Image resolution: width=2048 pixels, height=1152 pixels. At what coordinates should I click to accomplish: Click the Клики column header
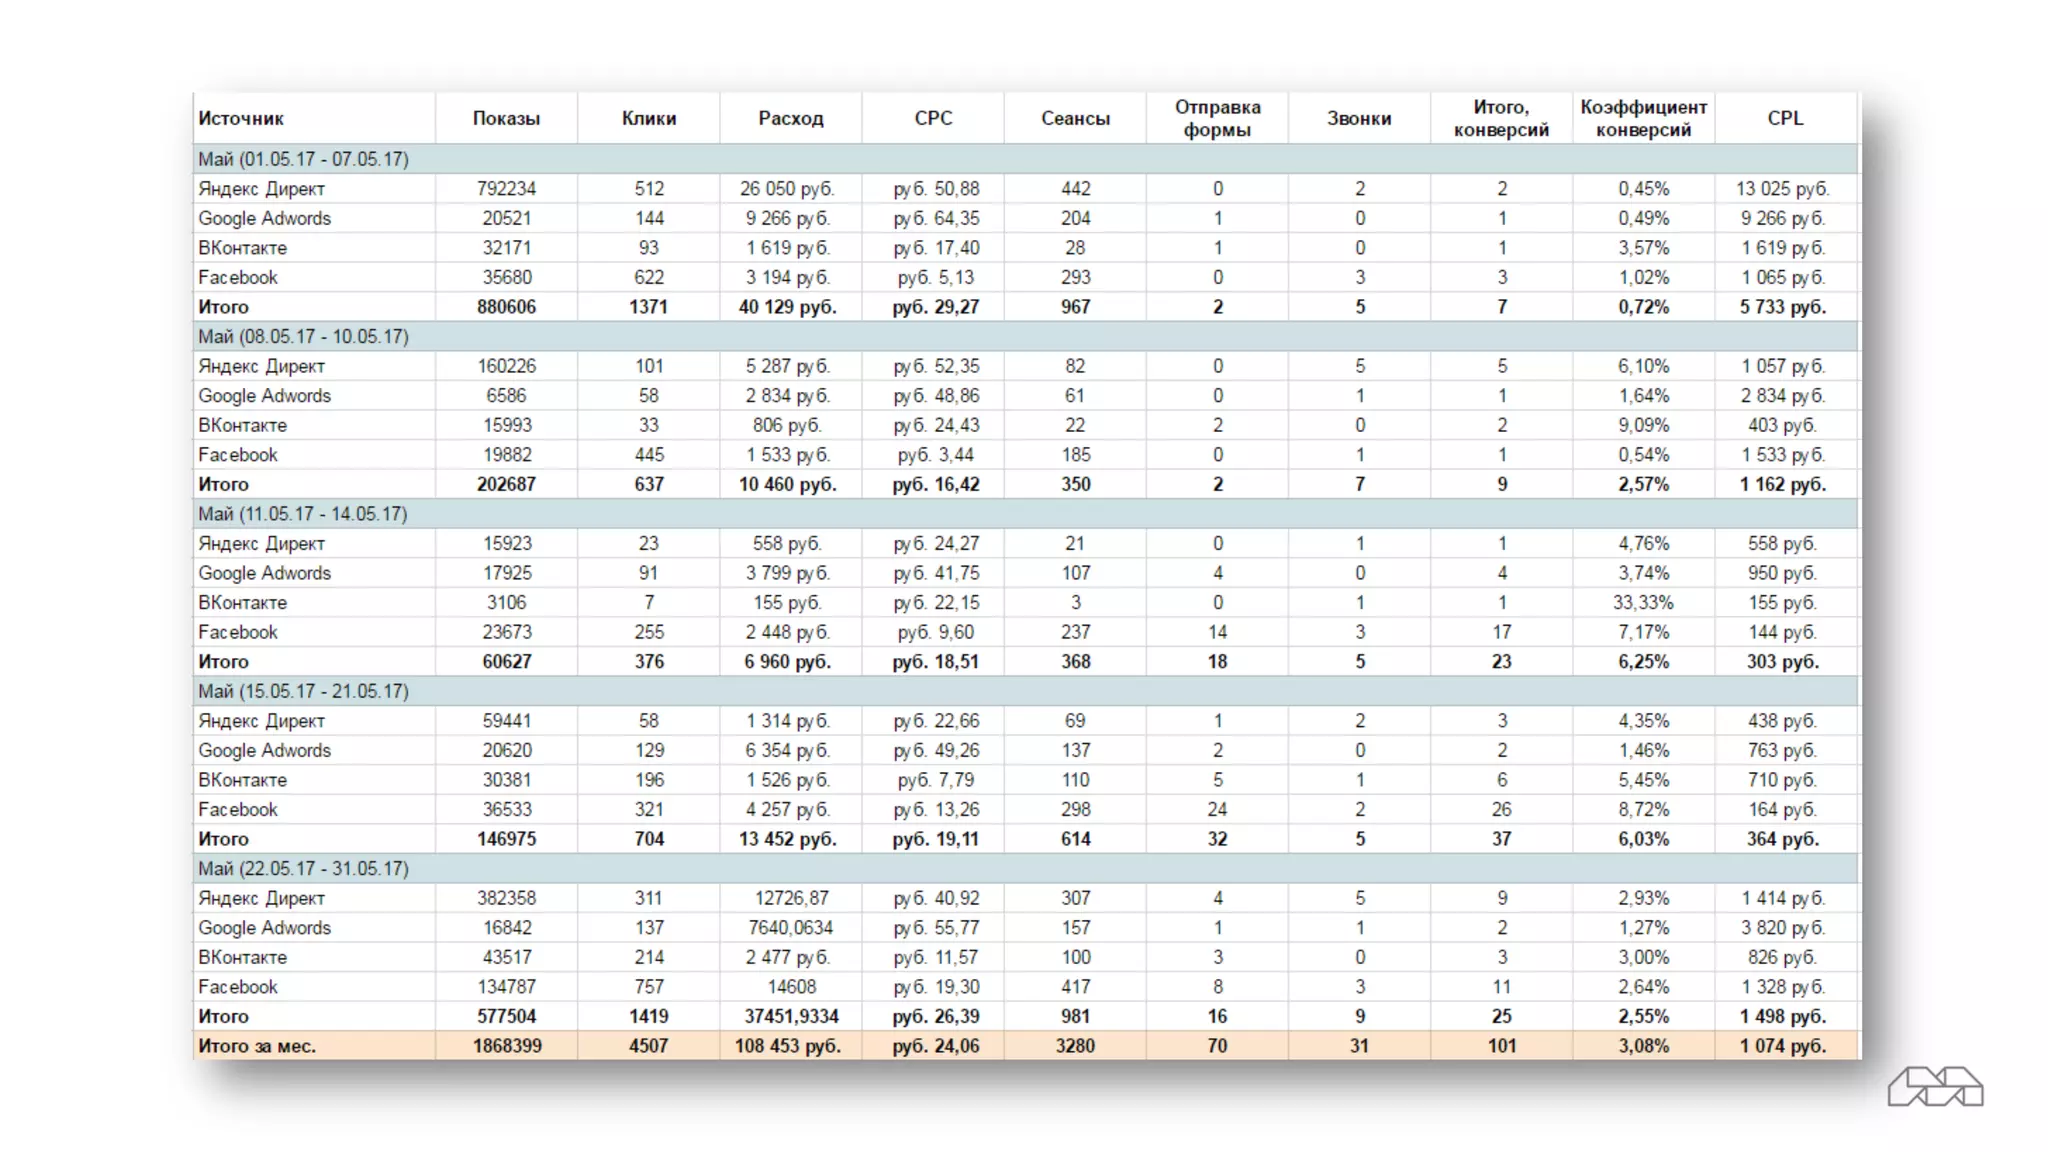pos(649,118)
